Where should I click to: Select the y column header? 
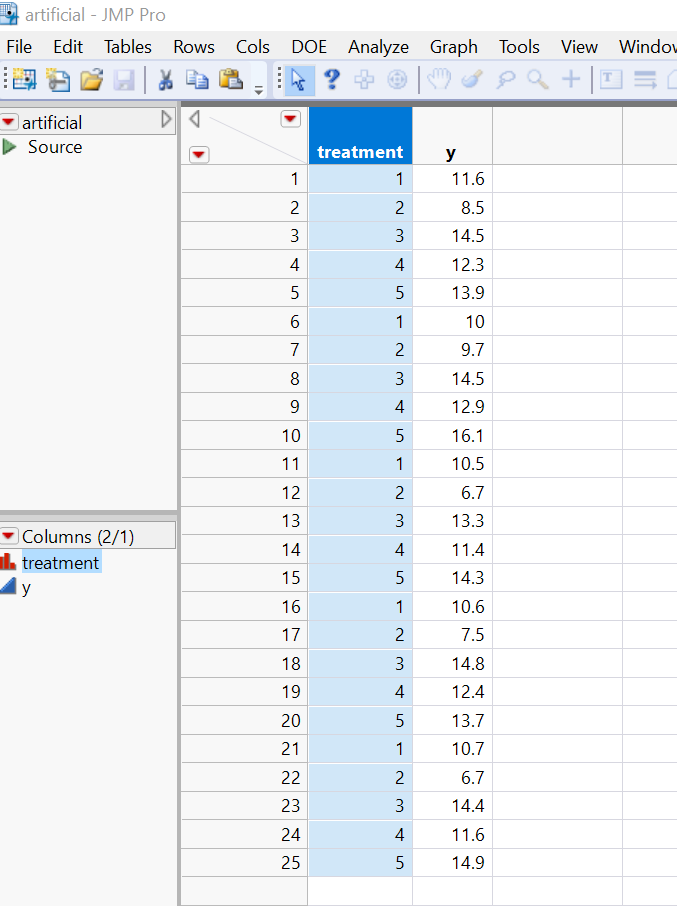(452, 136)
